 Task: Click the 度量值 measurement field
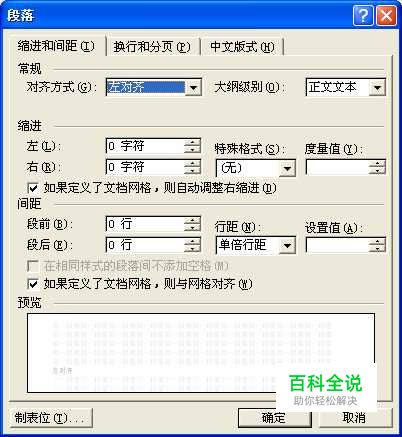[337, 167]
